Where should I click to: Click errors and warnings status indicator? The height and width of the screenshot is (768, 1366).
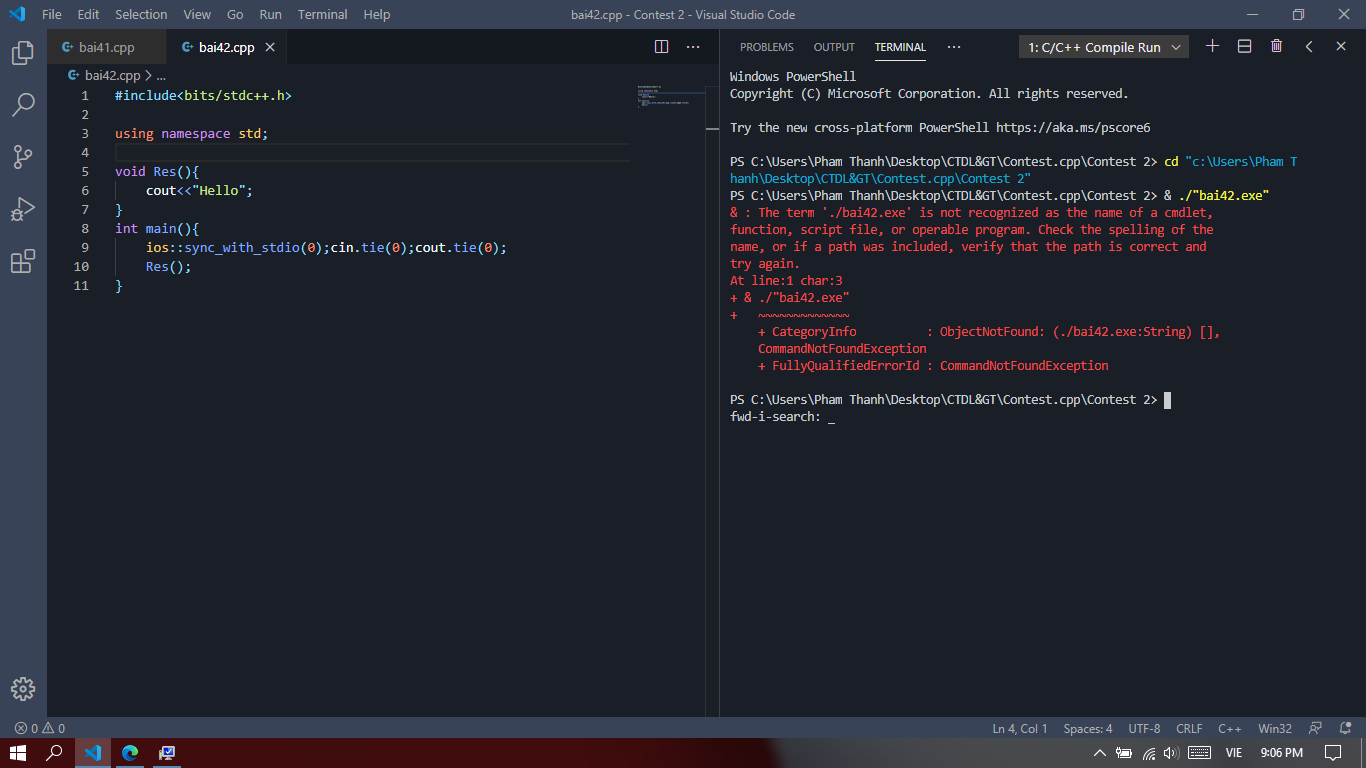(40, 728)
